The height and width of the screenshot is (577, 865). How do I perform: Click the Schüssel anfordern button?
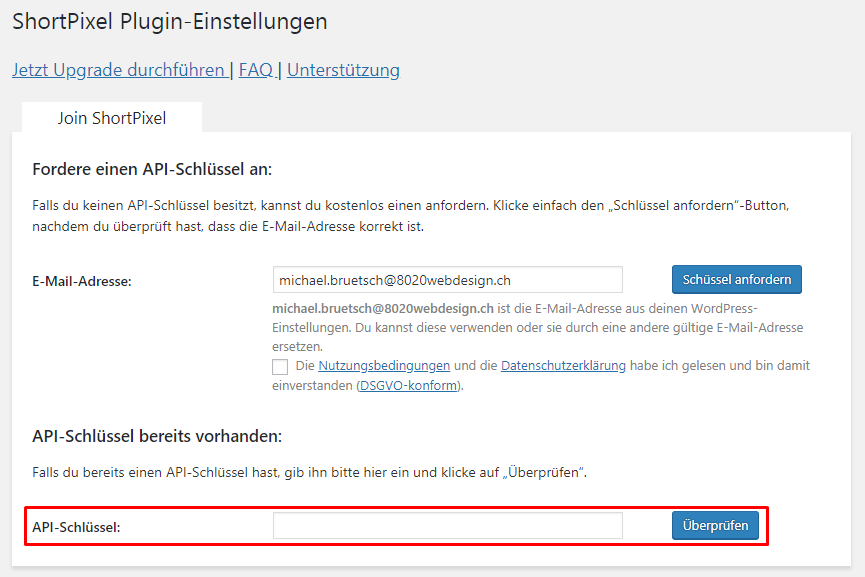click(x=736, y=280)
